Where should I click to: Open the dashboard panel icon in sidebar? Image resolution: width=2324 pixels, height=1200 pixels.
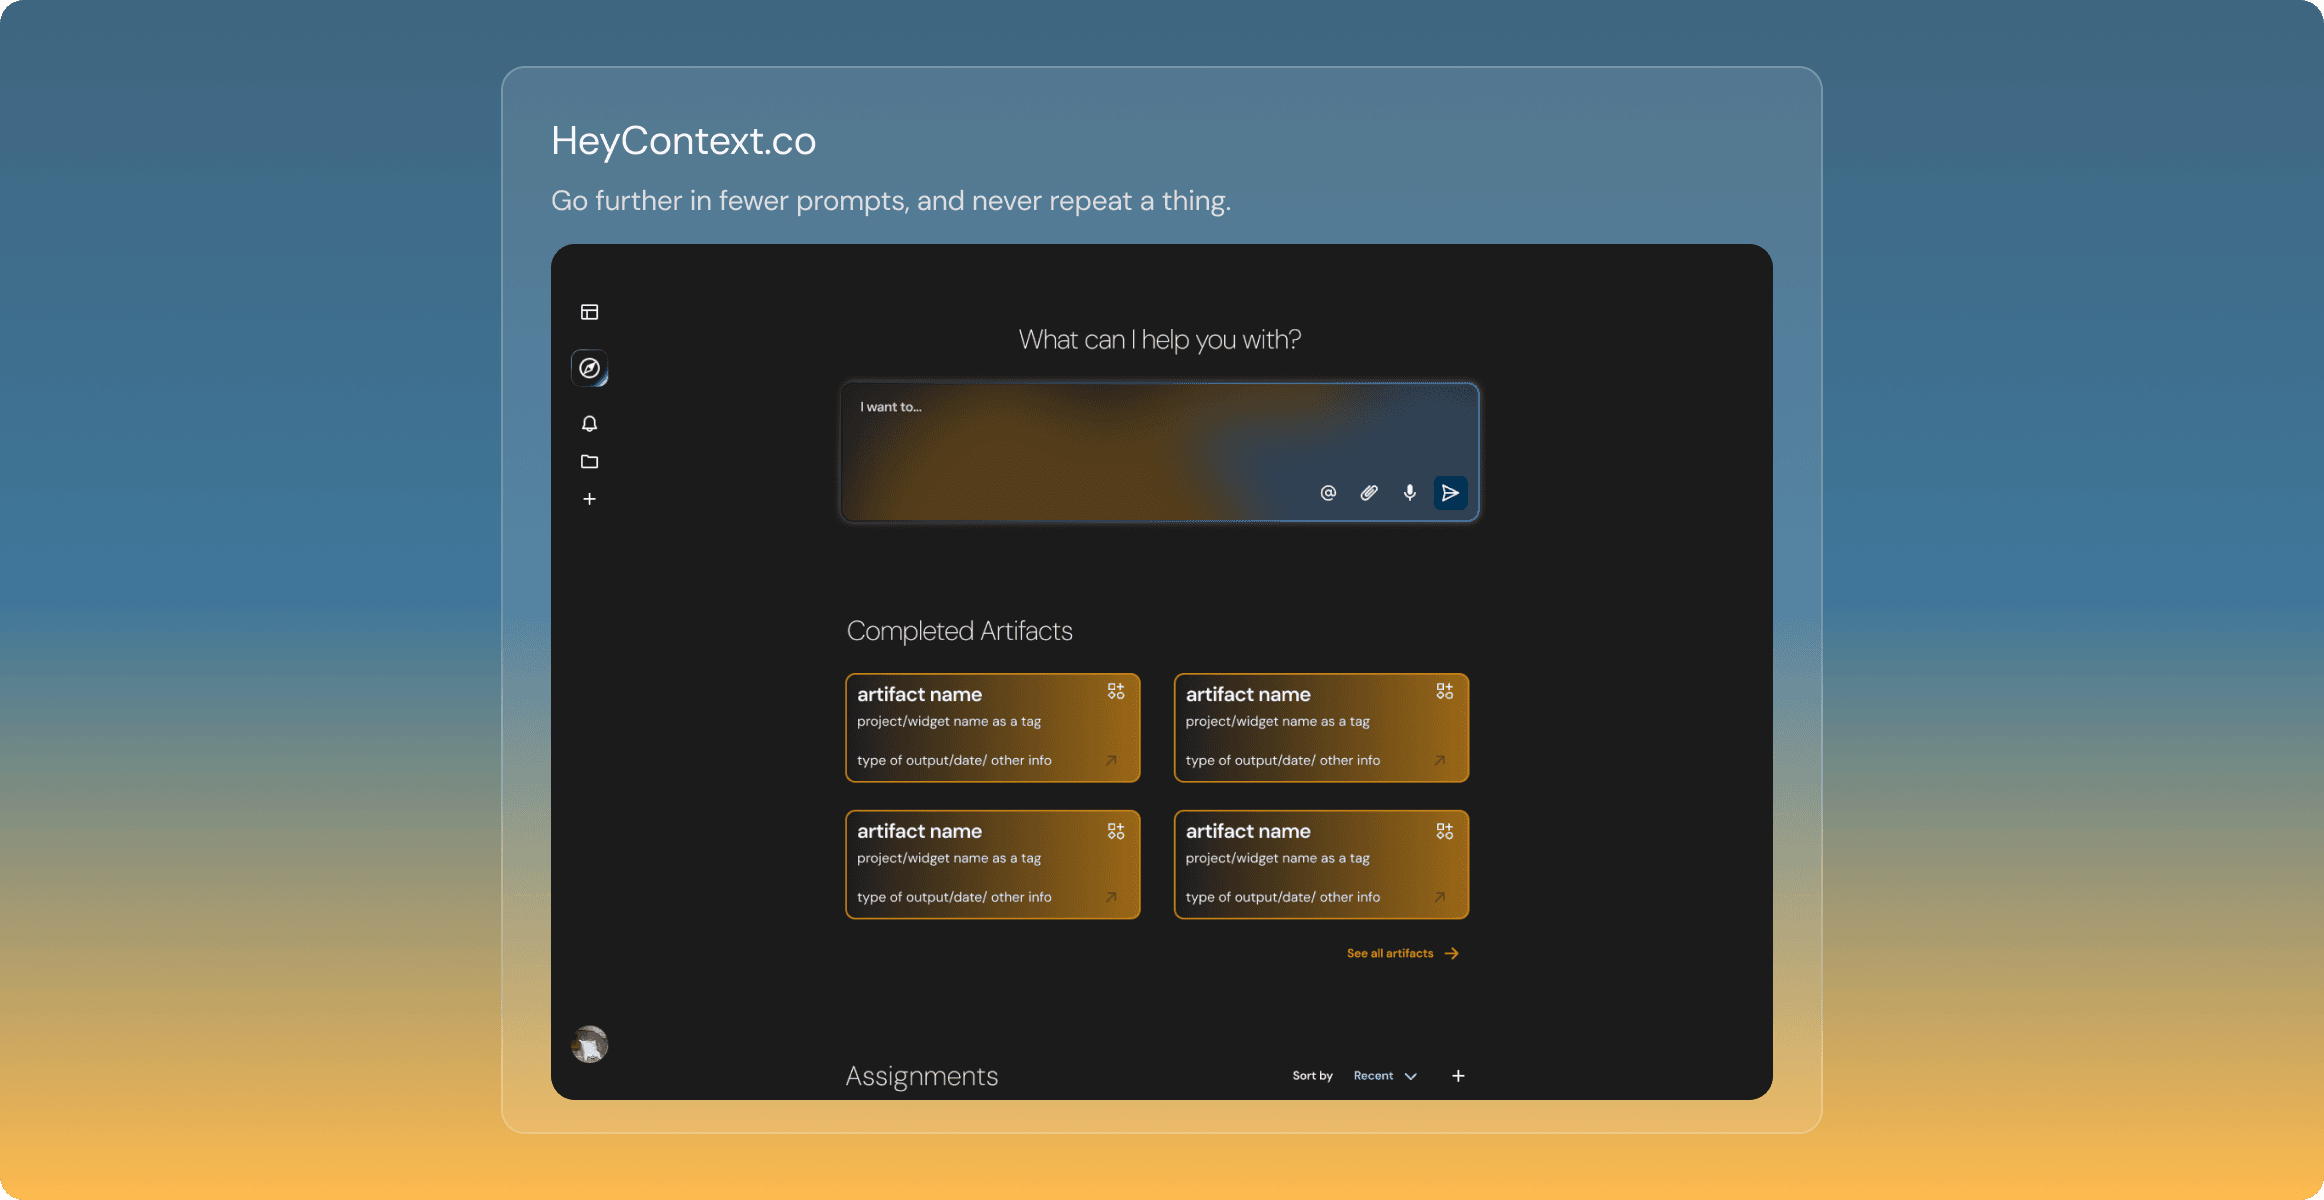pyautogui.click(x=589, y=311)
